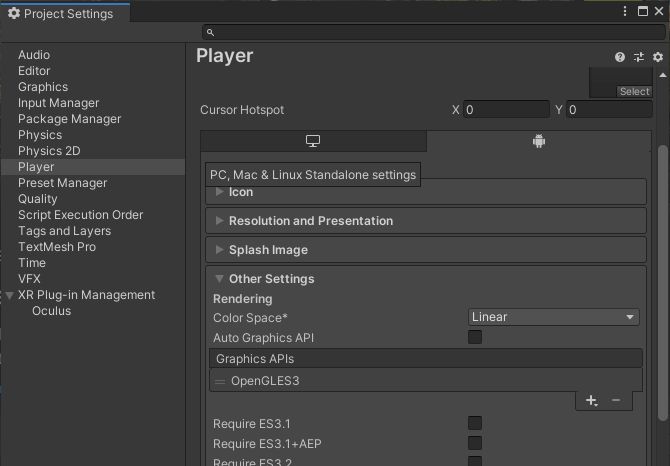Enable the Require ES3.1 checkbox

point(475,423)
